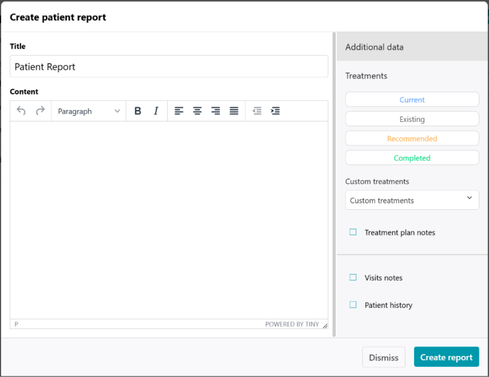This screenshot has width=489, height=377.
Task: Redo the last undone edit
Action: pos(40,111)
